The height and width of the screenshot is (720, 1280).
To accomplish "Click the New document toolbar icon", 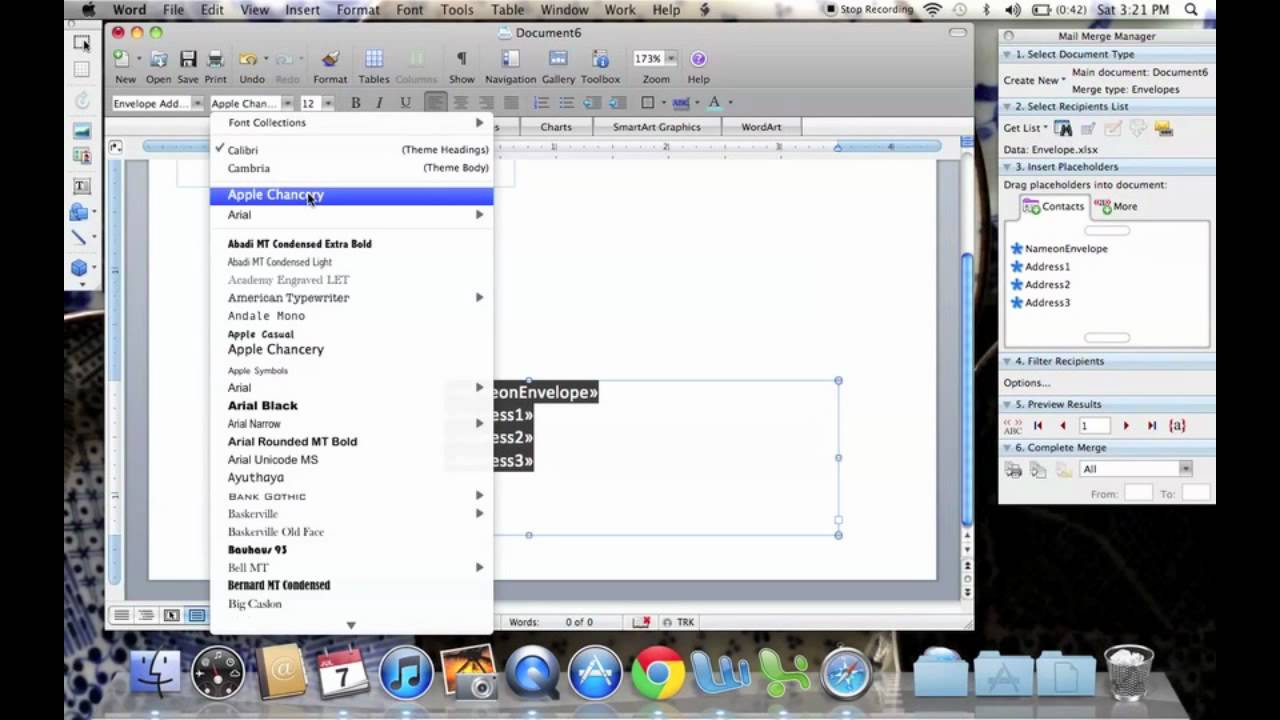I will [121, 60].
